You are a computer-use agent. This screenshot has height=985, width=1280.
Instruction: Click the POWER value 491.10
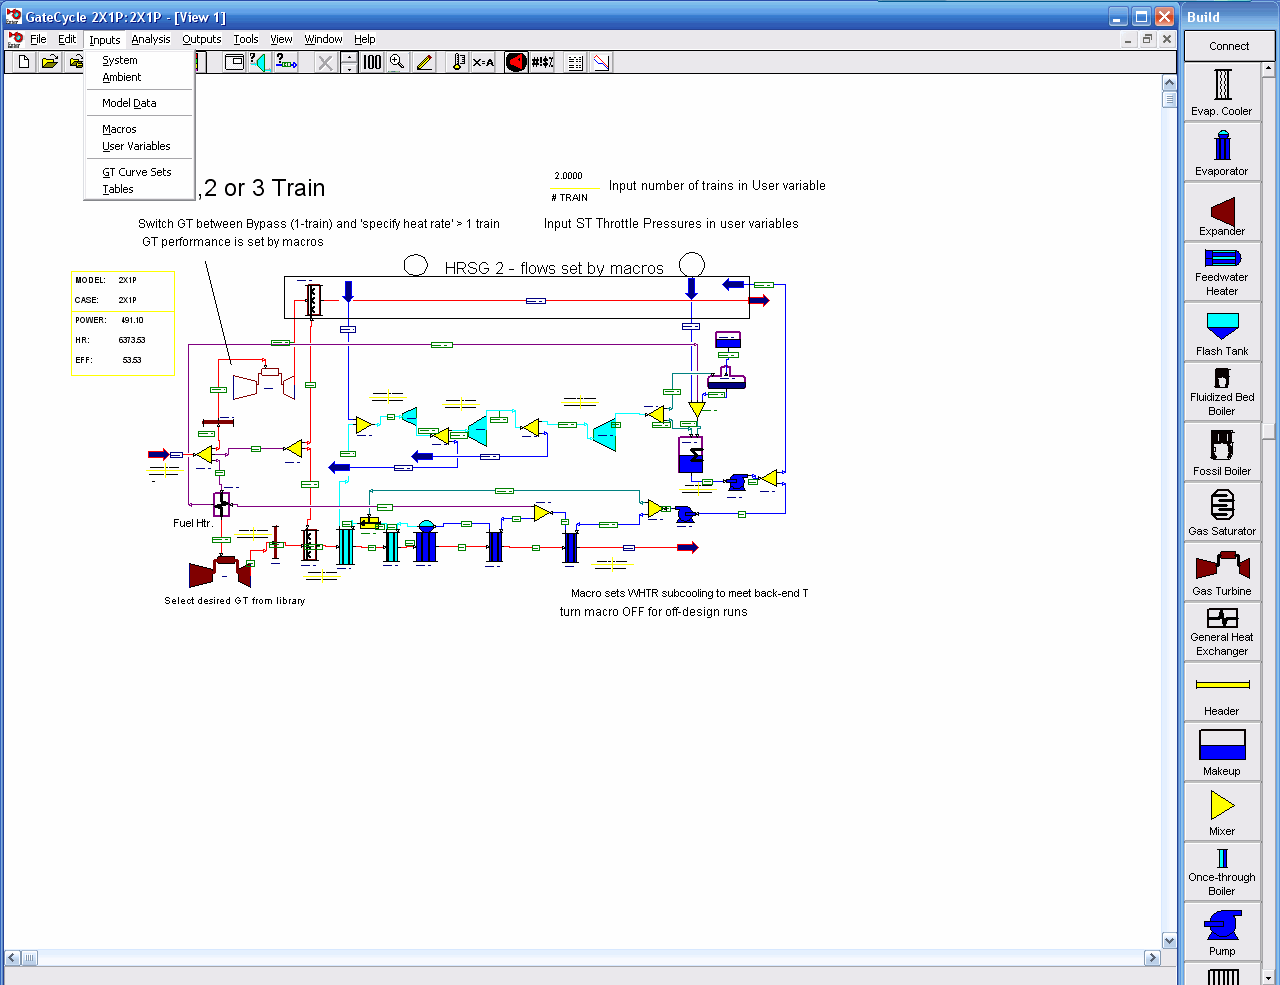[x=132, y=320]
